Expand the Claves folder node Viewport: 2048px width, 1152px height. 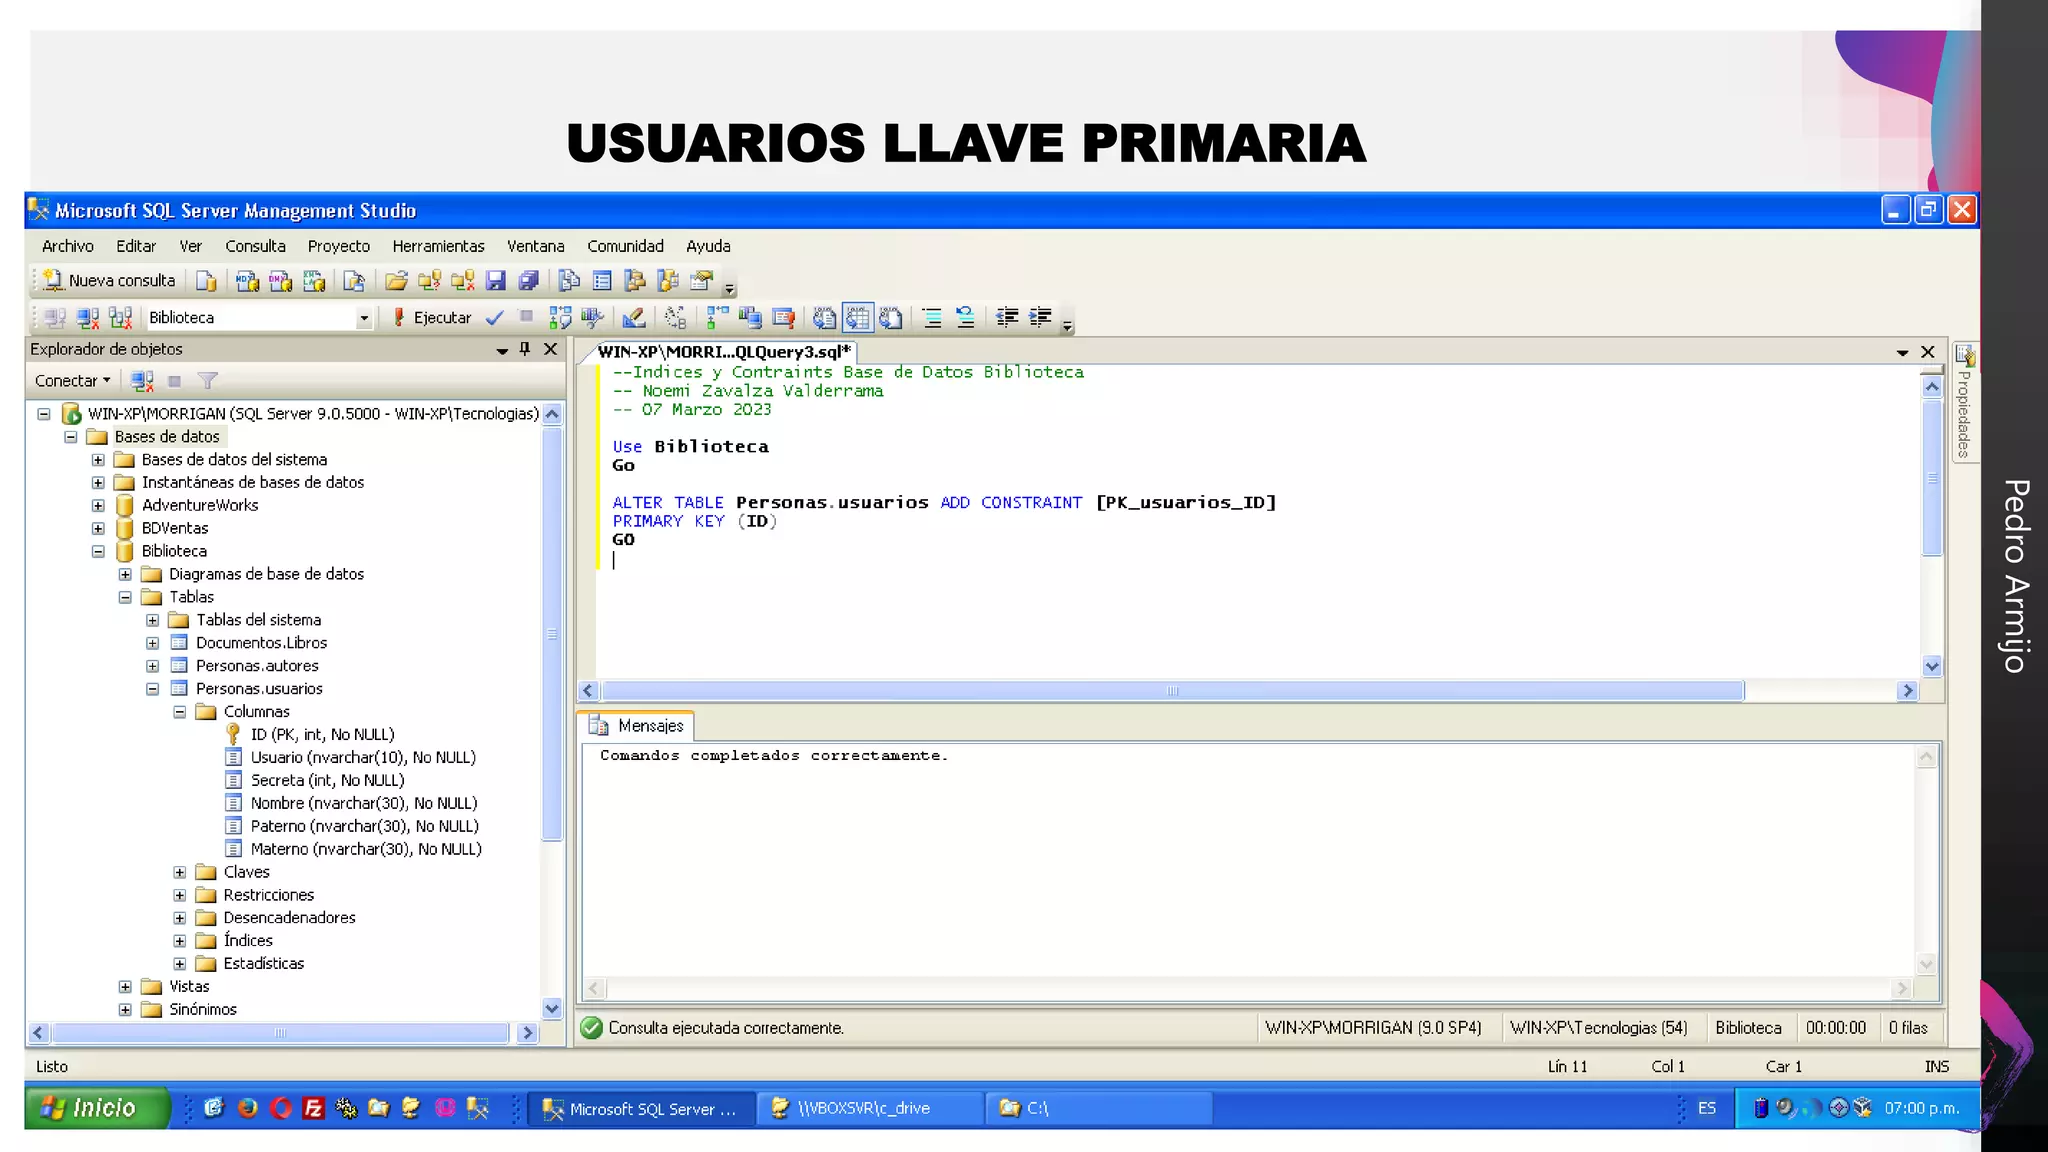tap(180, 873)
